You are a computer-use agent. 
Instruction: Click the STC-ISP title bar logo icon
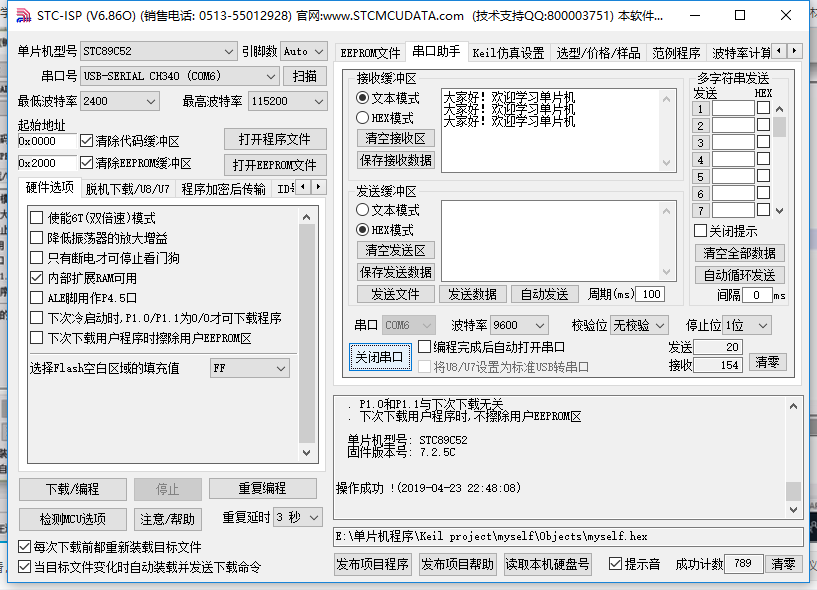pyautogui.click(x=23, y=16)
